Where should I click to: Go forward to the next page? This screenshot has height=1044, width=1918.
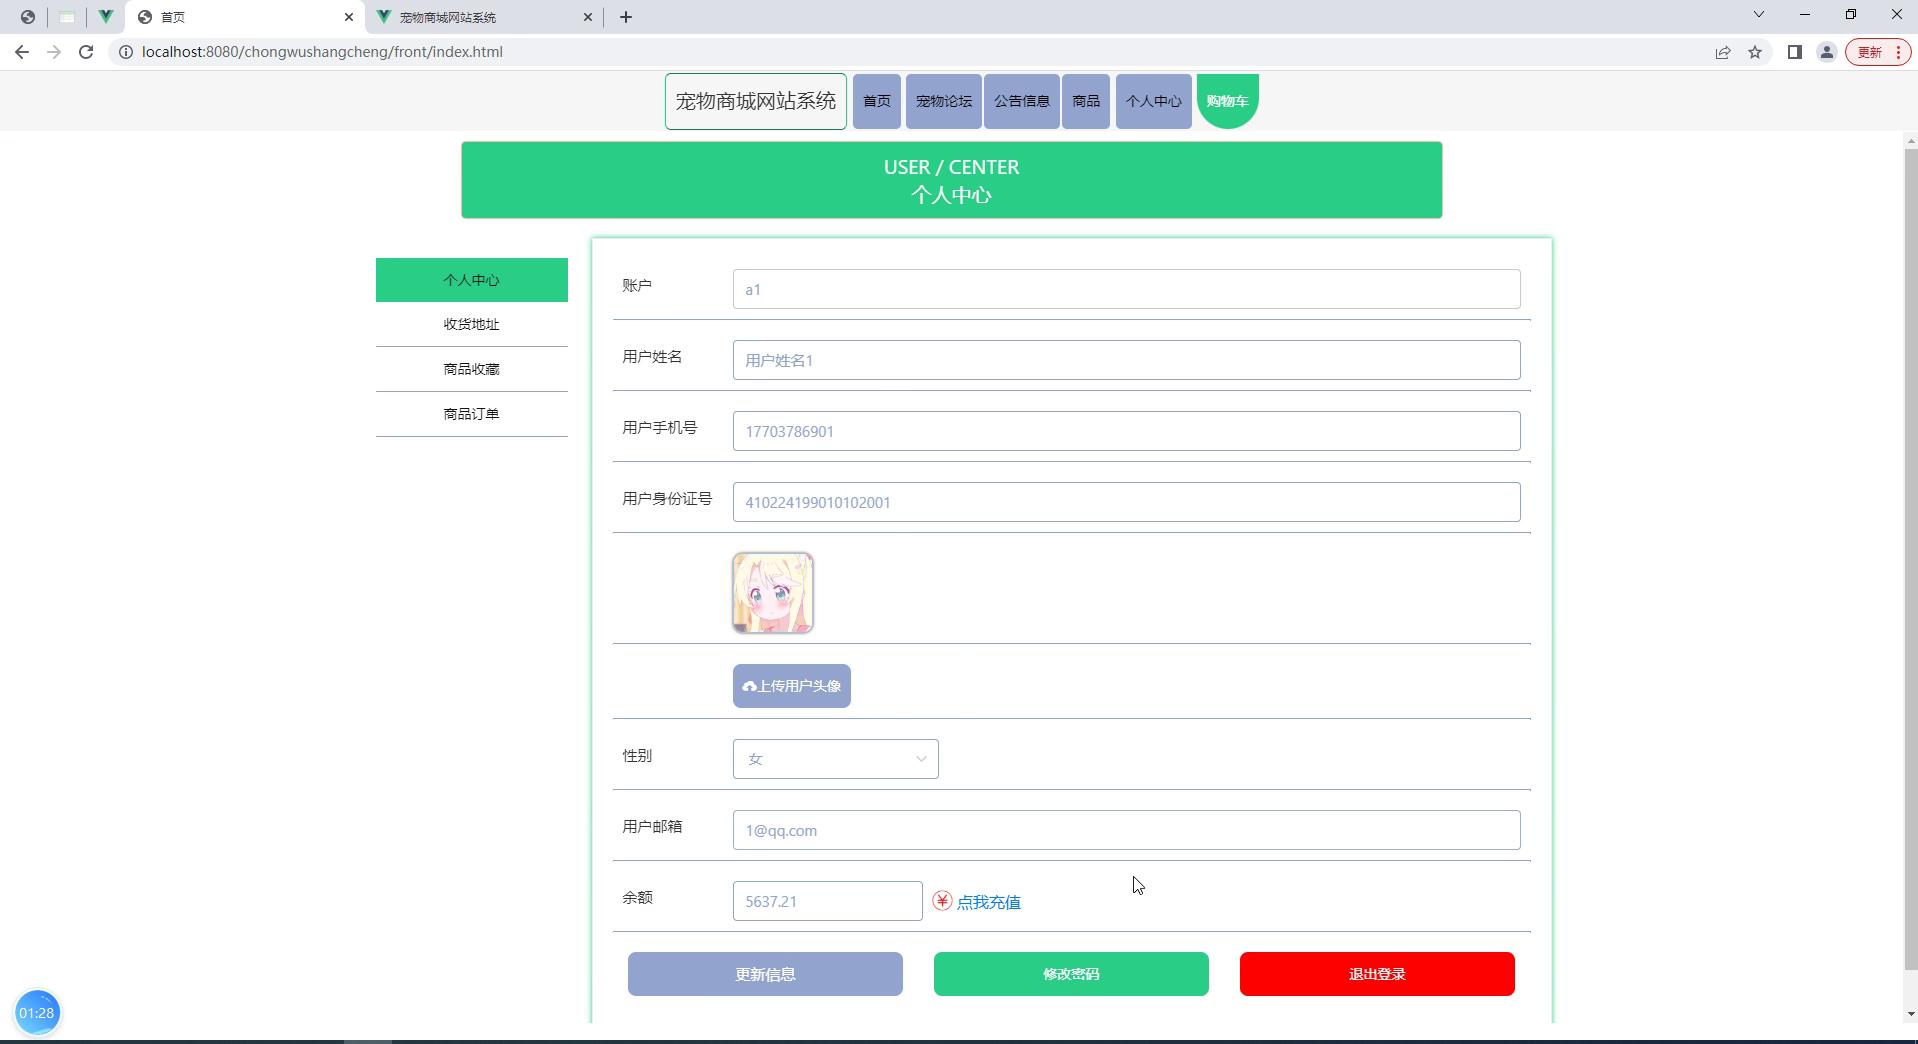[54, 52]
